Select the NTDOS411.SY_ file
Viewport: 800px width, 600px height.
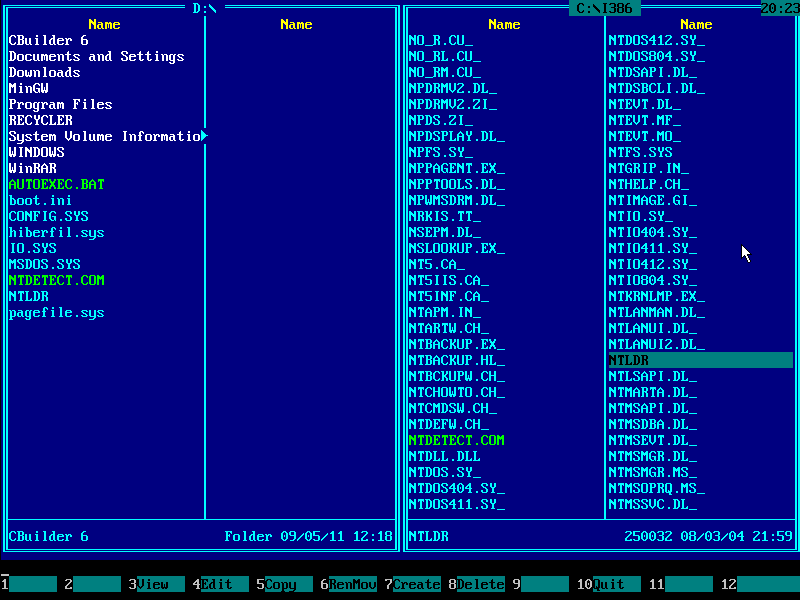pyautogui.click(x=457, y=504)
